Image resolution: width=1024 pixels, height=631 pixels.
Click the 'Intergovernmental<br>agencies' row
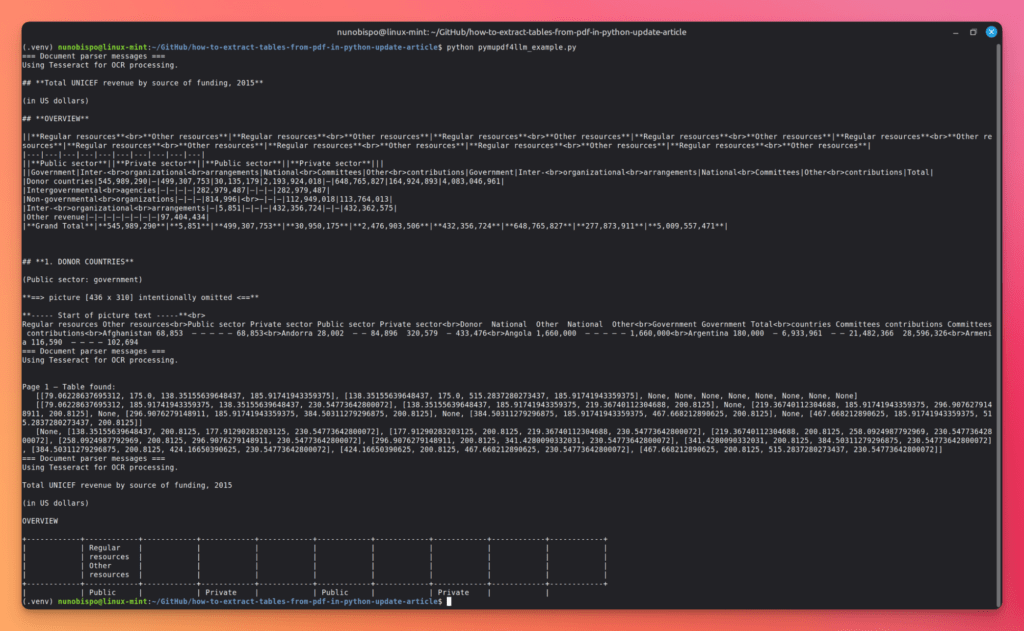(x=176, y=190)
